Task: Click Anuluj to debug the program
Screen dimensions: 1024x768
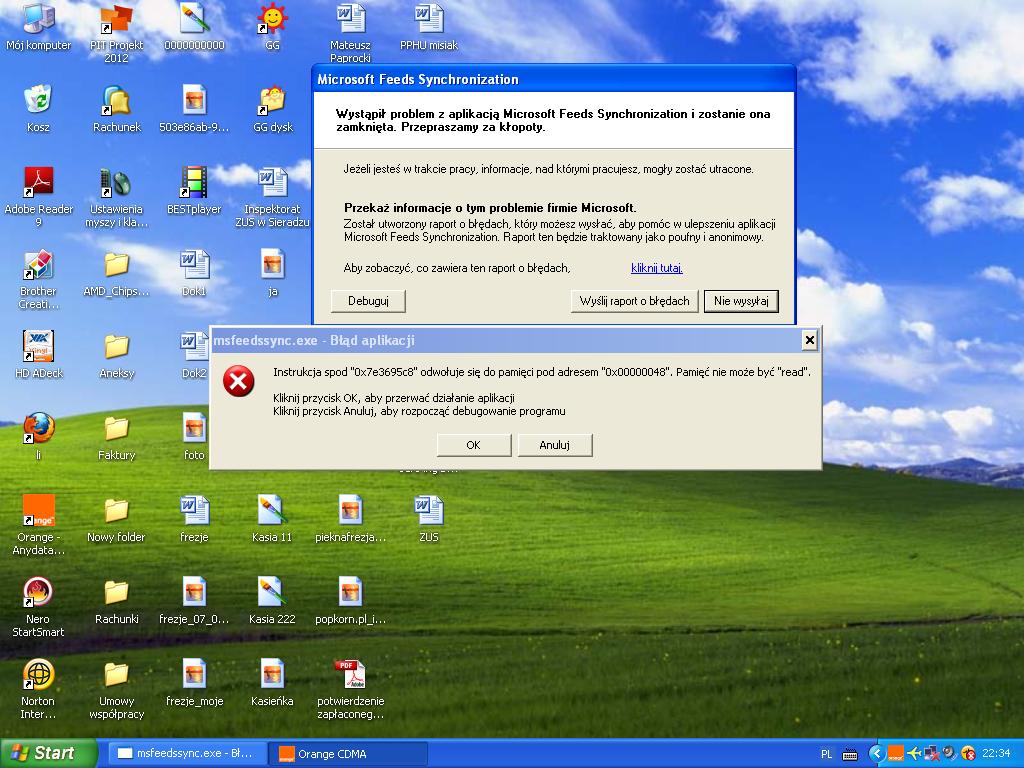Action: pyautogui.click(x=554, y=445)
